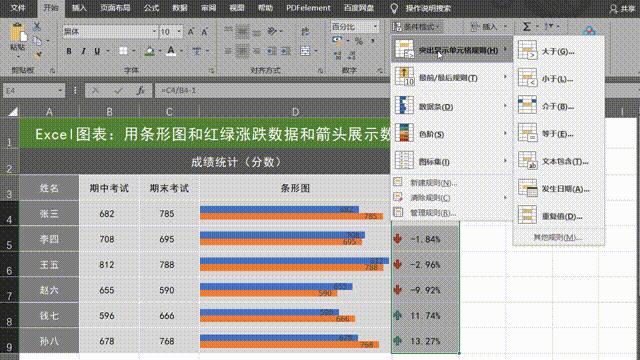The image size is (640, 360).
Task: Toggle Bold formatting
Action: point(69,51)
